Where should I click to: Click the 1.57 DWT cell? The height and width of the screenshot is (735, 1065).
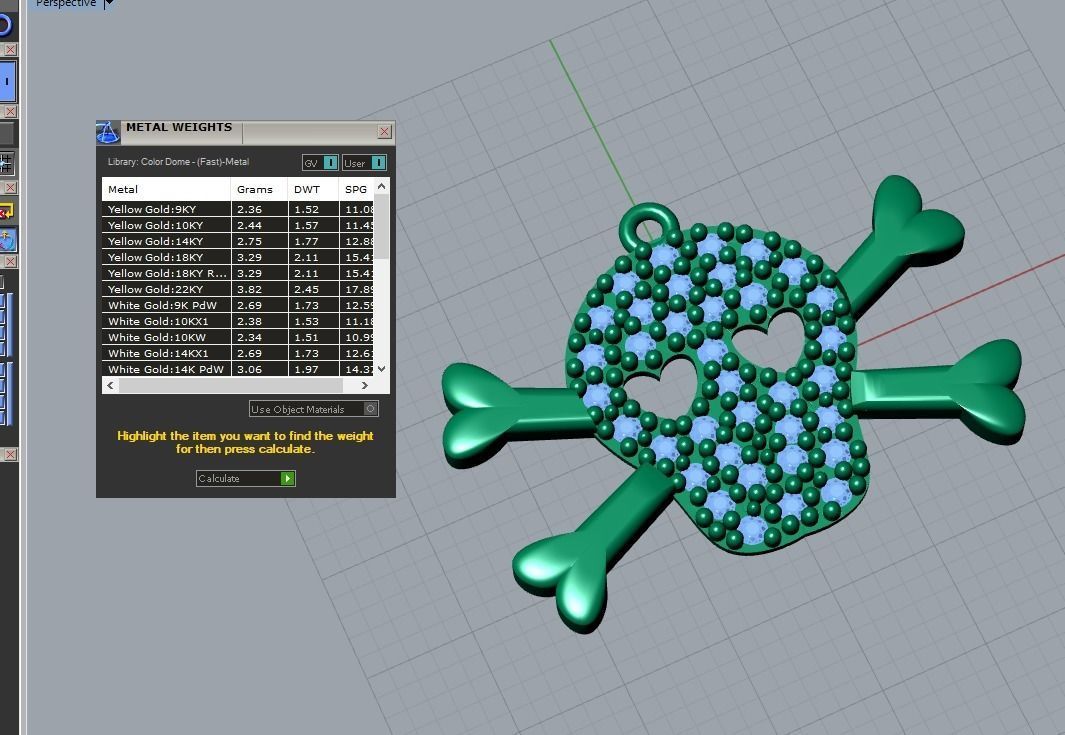click(x=313, y=225)
